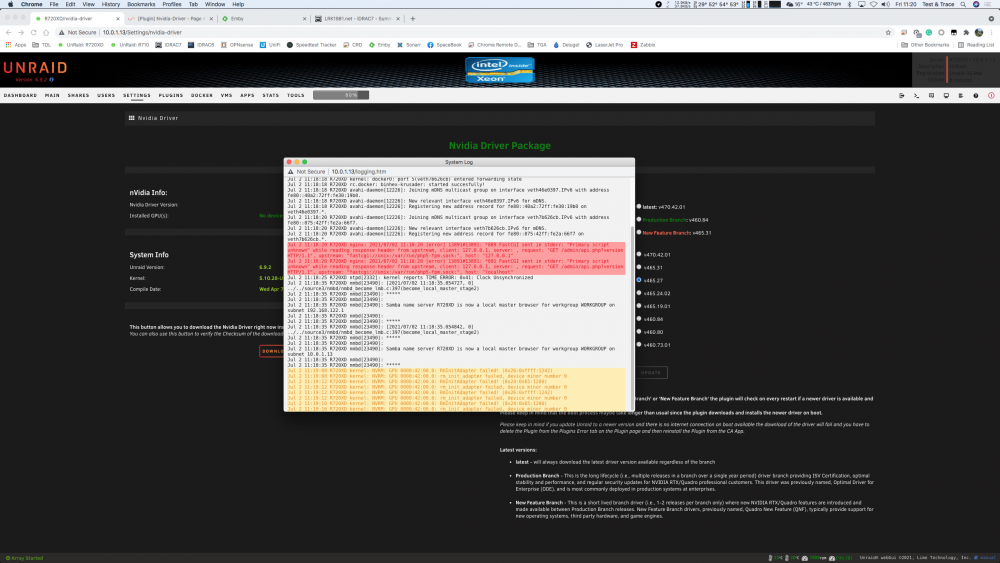The width and height of the screenshot is (1000, 563).
Task: Click the Chrome profile avatar
Action: point(979,33)
